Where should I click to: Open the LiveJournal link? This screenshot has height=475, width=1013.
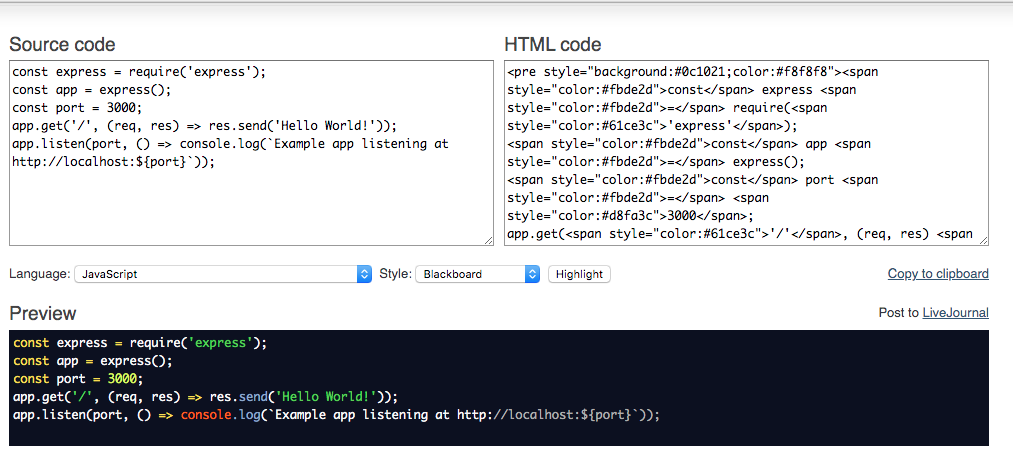click(956, 313)
